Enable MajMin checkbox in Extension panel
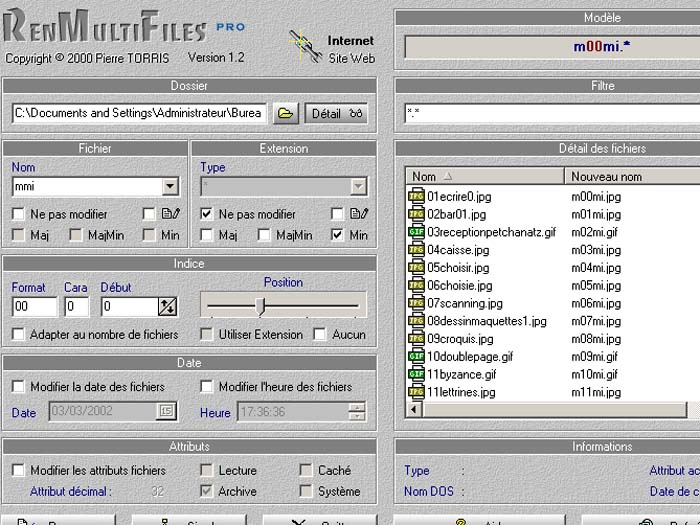 click(x=264, y=235)
